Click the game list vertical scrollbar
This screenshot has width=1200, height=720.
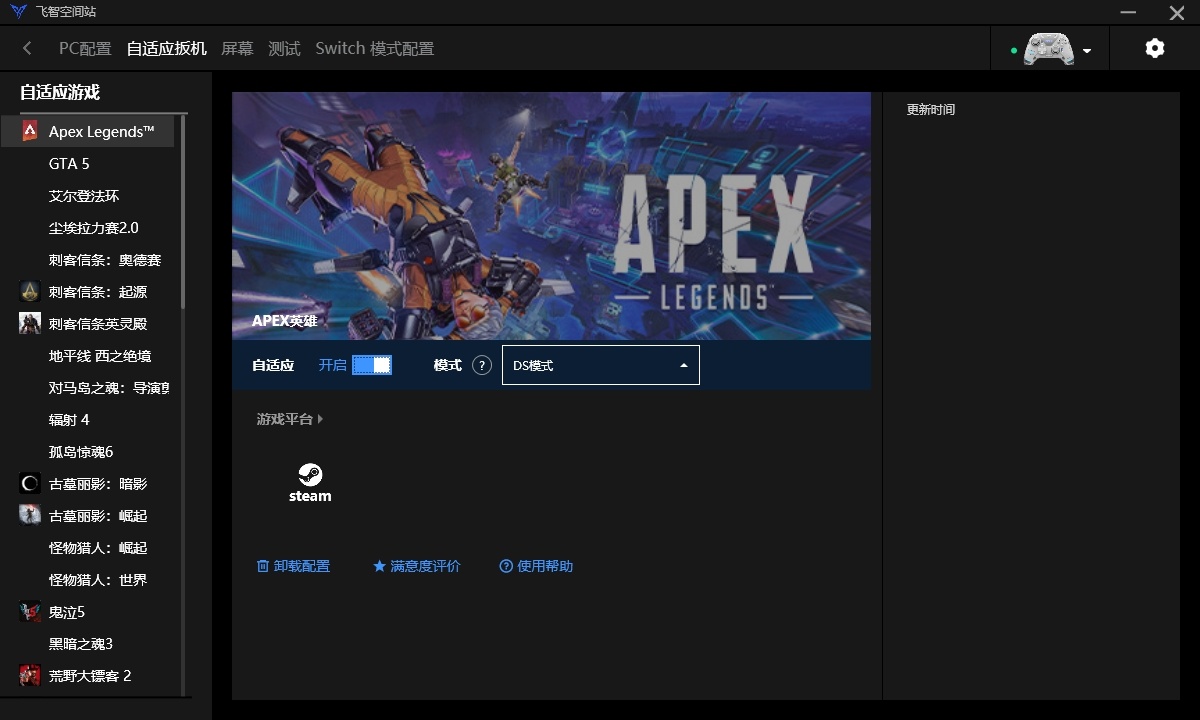click(x=183, y=212)
